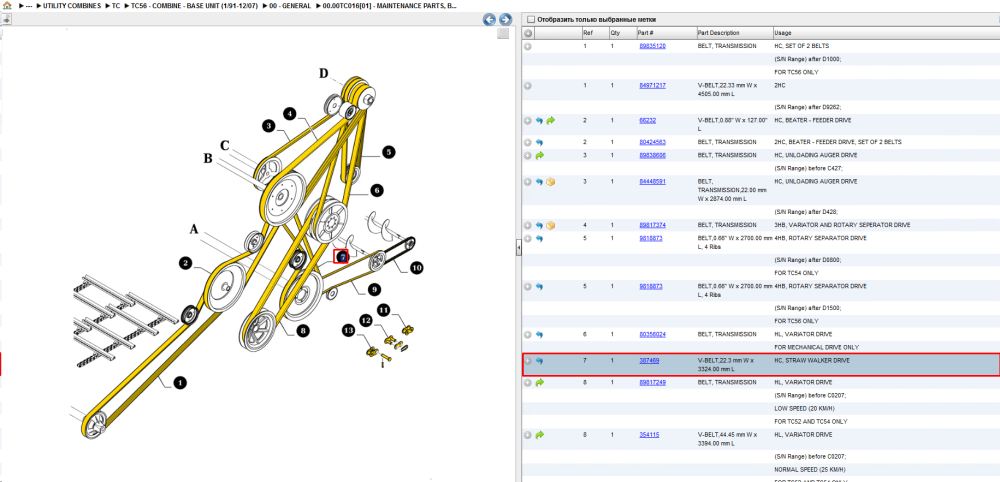Go to the home page icon
The image size is (1000, 482).
pyautogui.click(x=7, y=5)
